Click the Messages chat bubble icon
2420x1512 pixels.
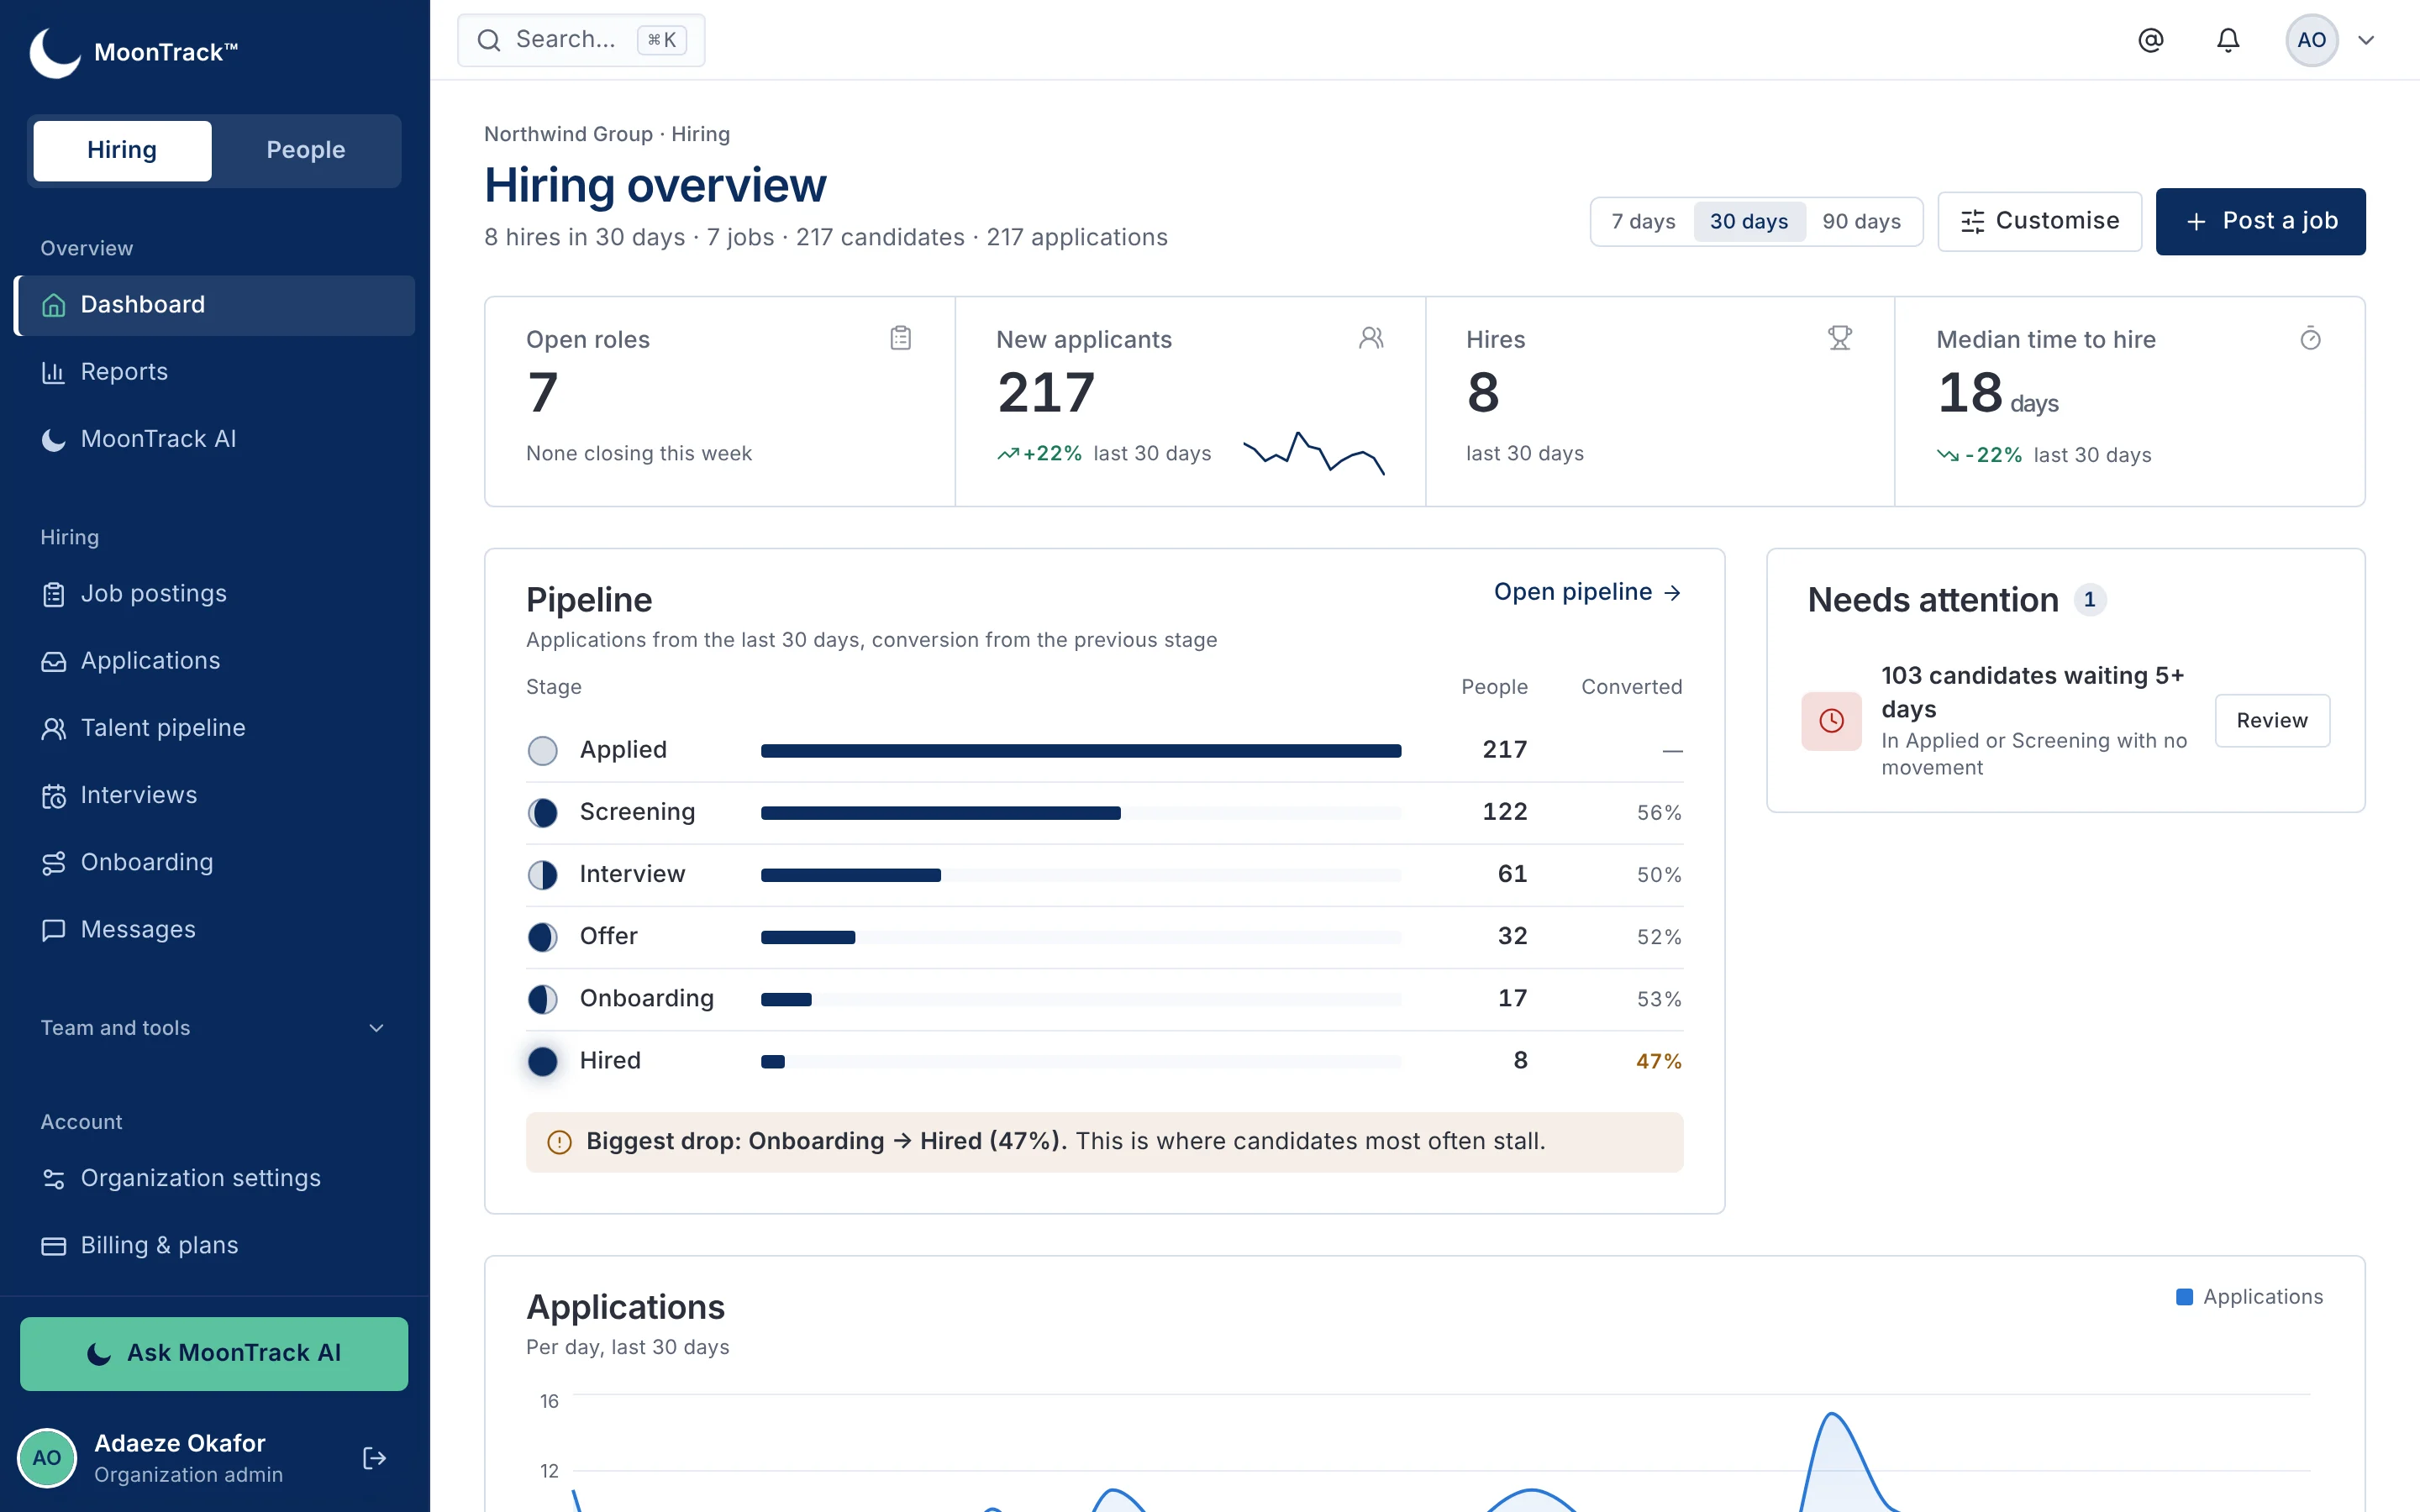[x=54, y=930]
